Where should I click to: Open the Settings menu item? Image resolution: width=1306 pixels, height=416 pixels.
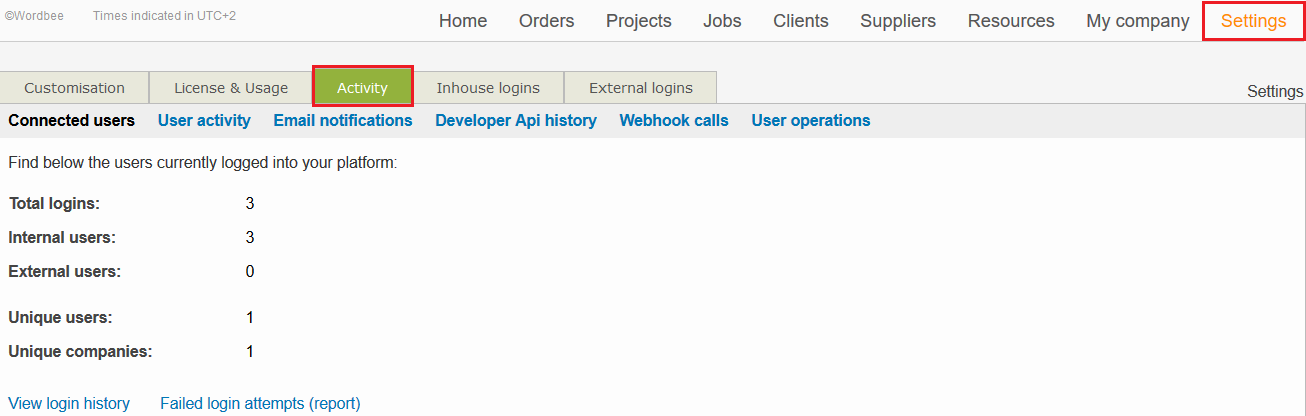(x=1253, y=21)
